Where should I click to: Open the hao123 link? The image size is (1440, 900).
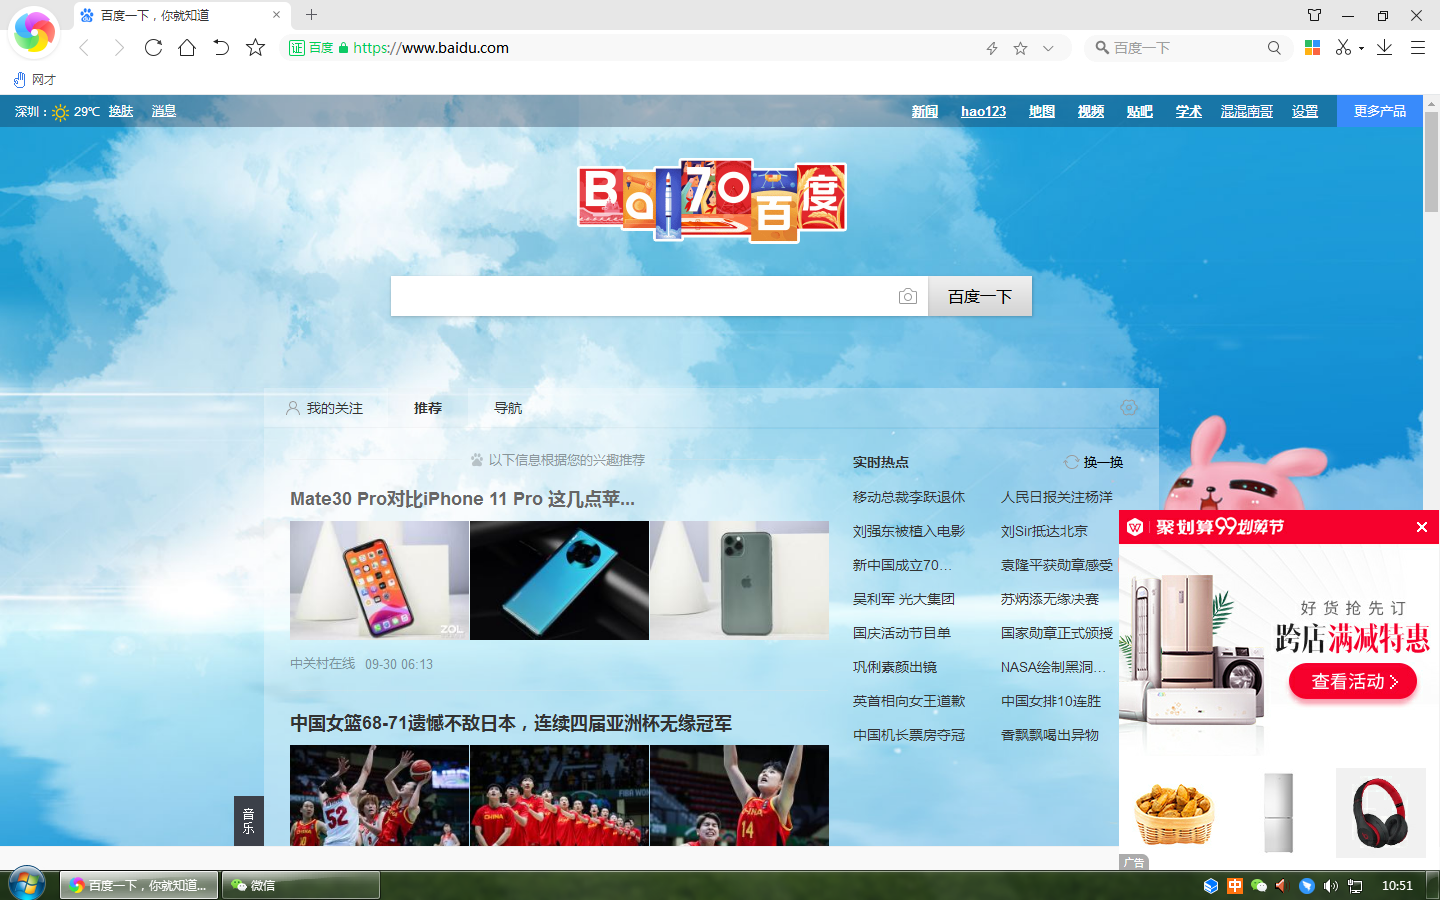point(983,111)
